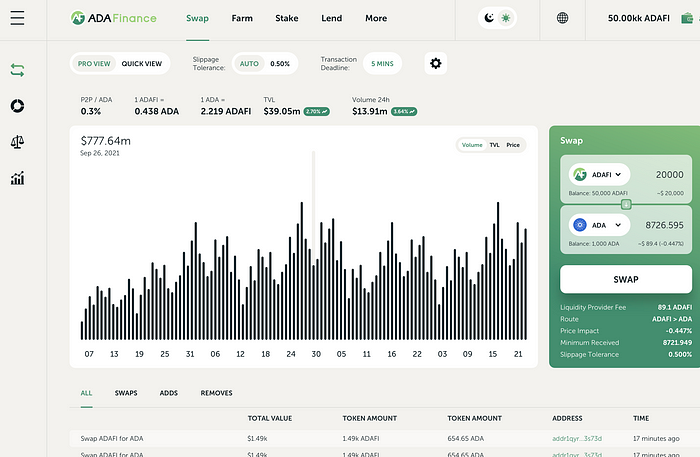The image size is (700, 457).
Task: Click the '$1.49k' total value in first row
Action: pos(257,439)
